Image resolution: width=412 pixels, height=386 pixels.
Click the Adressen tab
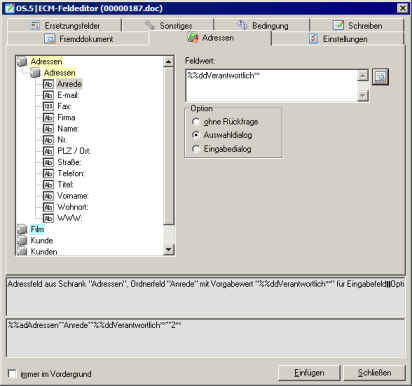[x=210, y=38]
